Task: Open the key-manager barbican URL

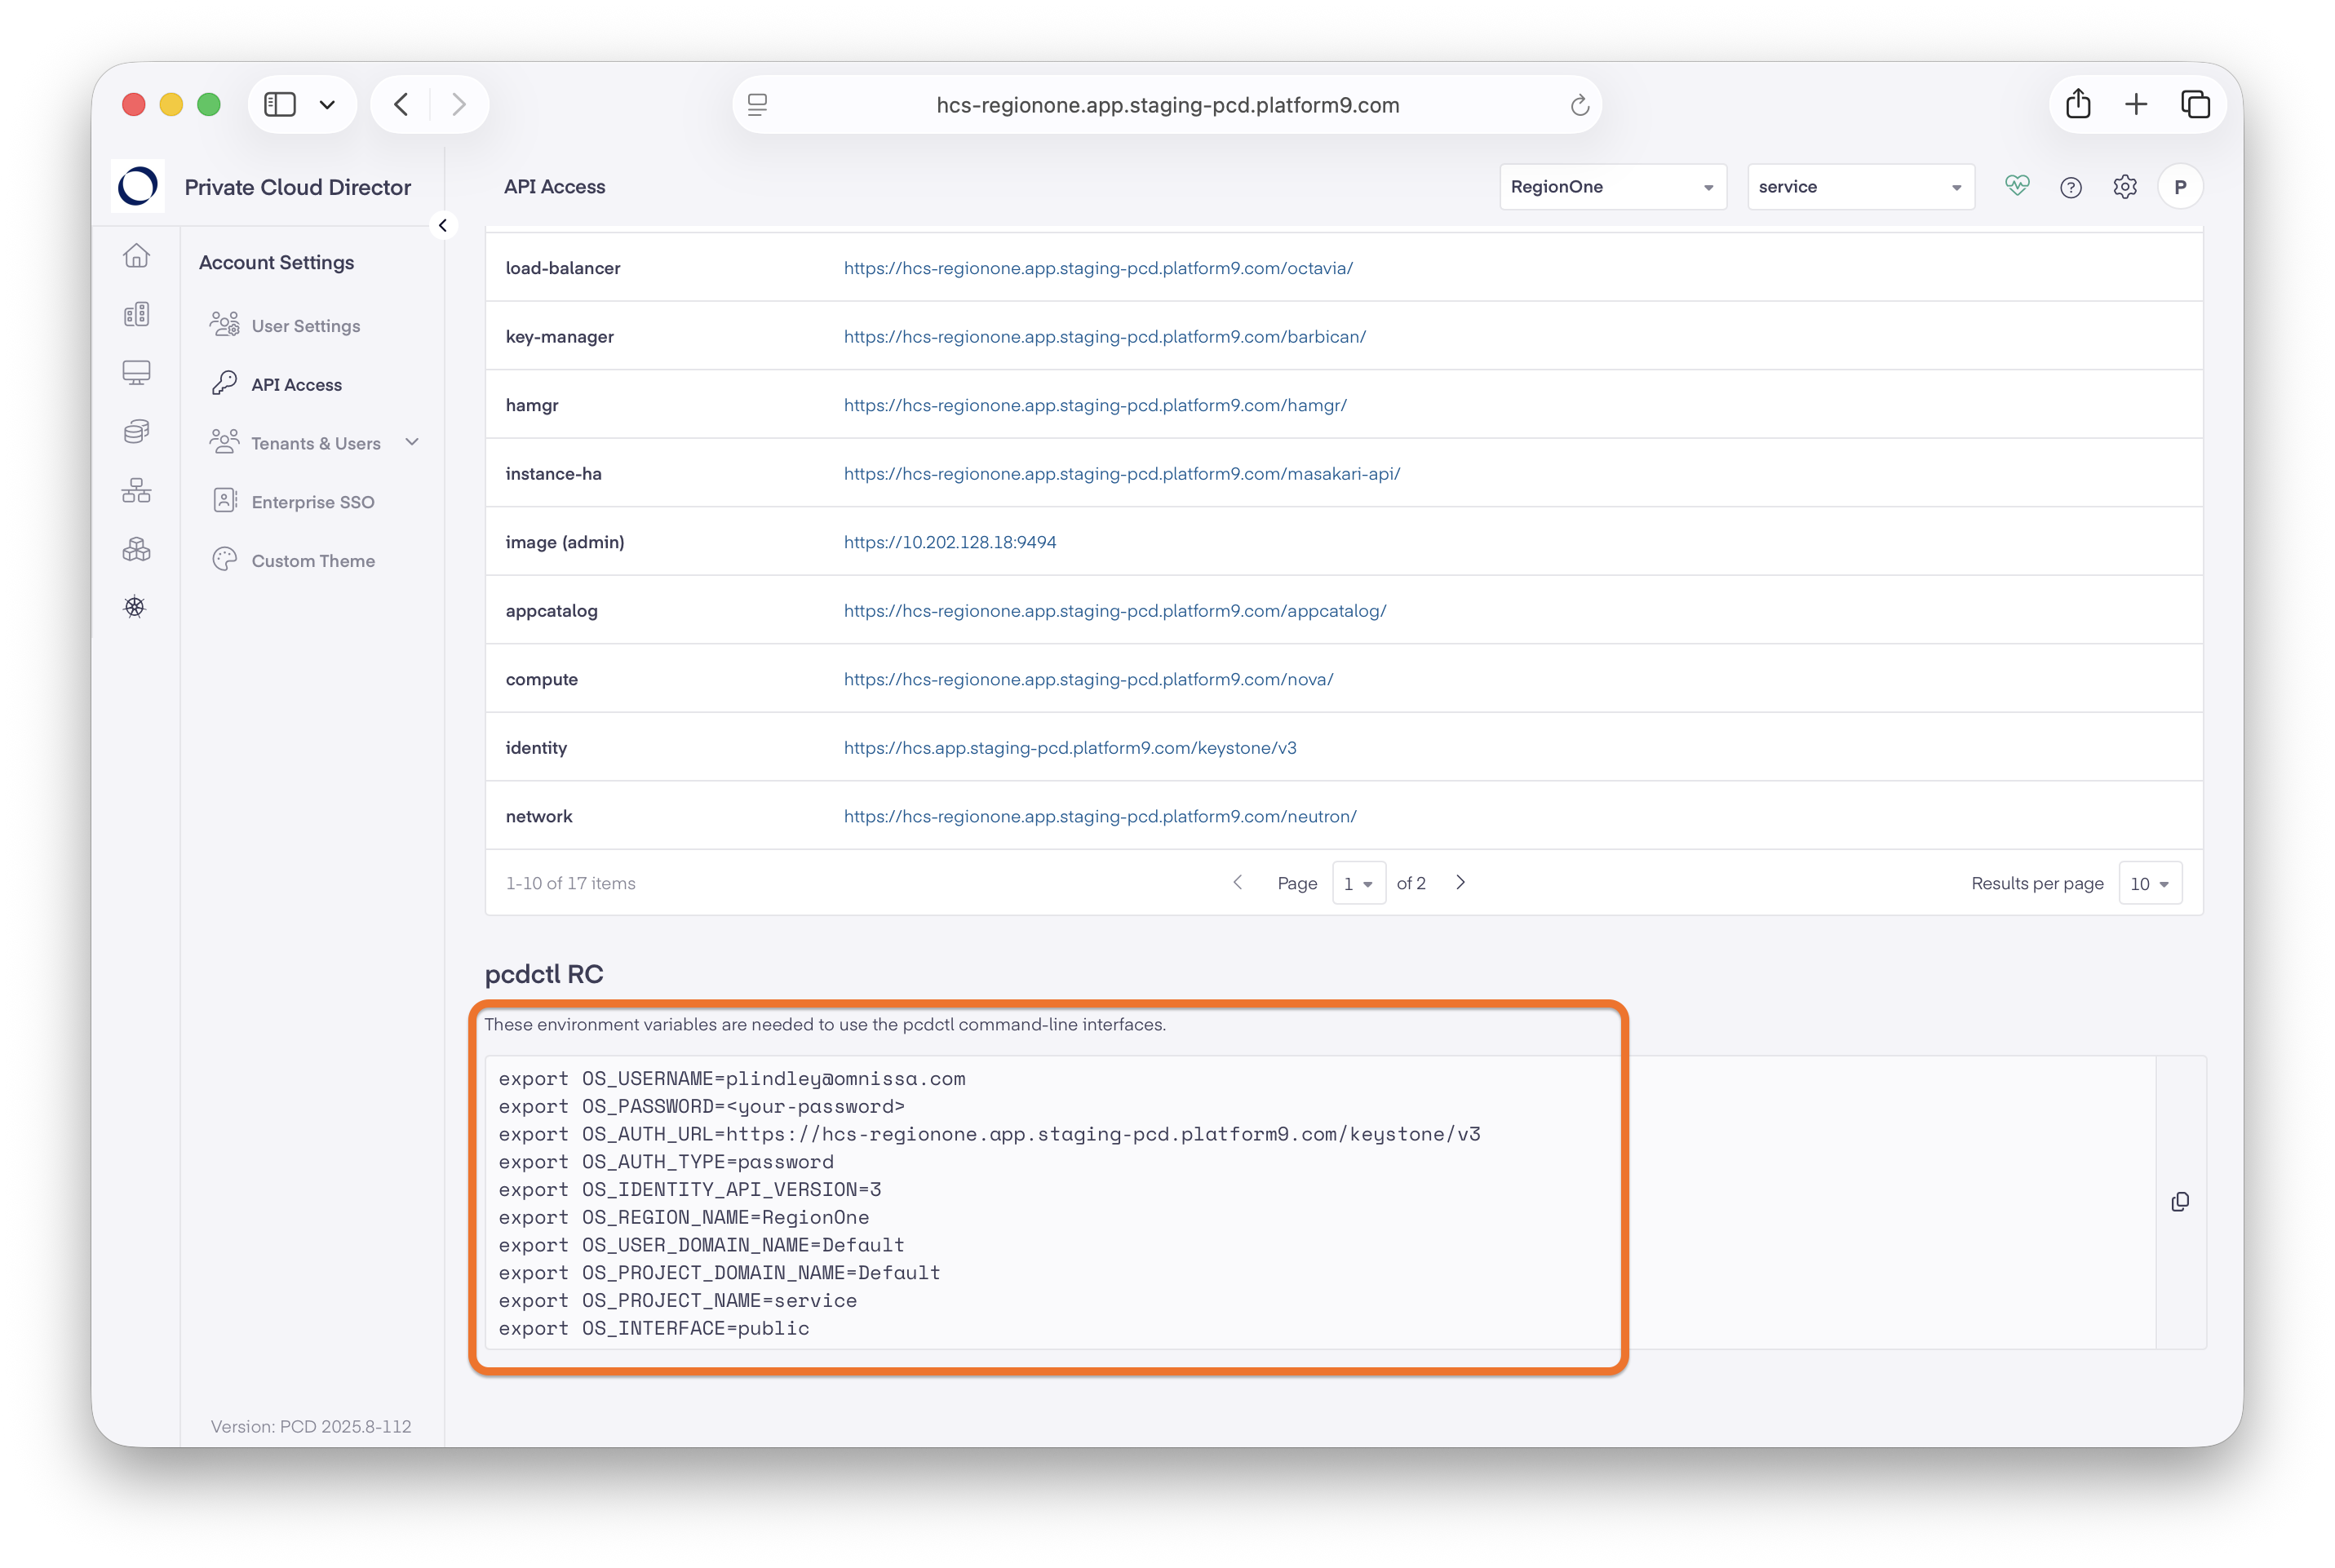Action: [x=1104, y=337]
